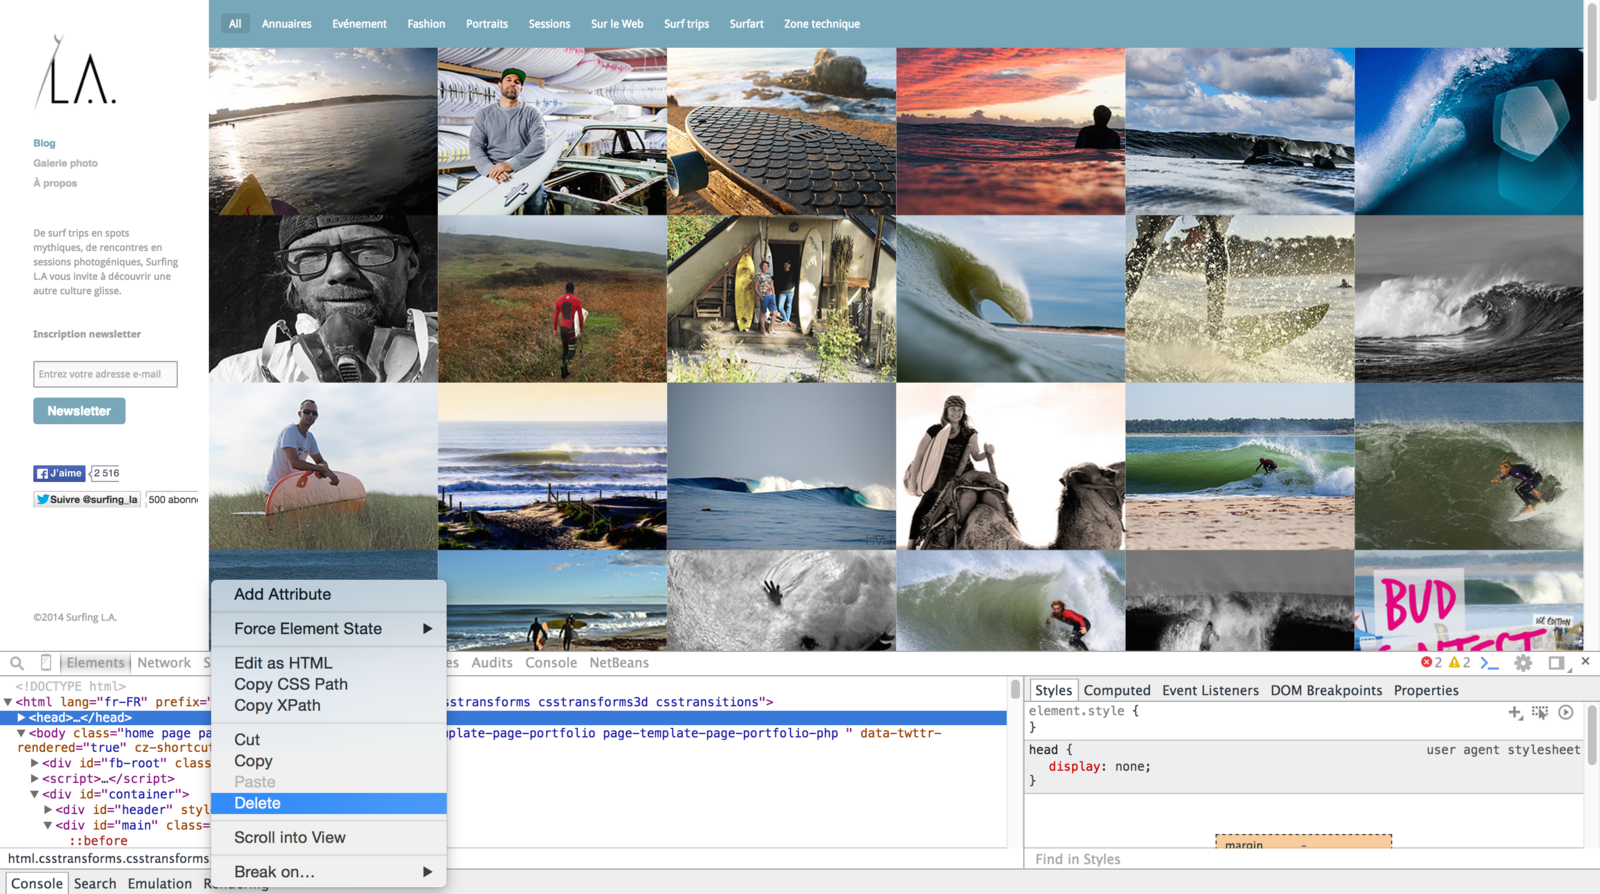Click the red error count icon
The height and width of the screenshot is (894, 1600).
[x=1427, y=662]
